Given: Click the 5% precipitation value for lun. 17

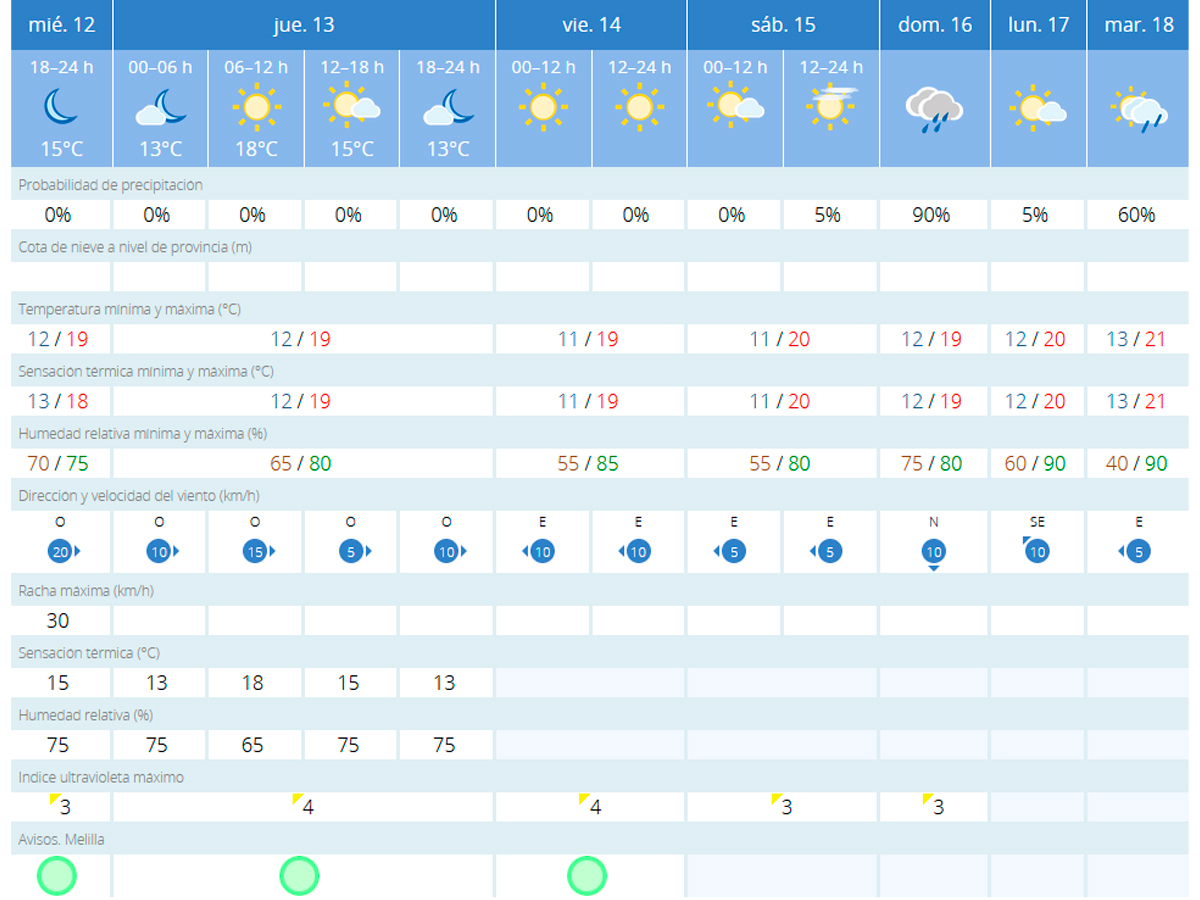Looking at the screenshot, I should pyautogui.click(x=1035, y=215).
